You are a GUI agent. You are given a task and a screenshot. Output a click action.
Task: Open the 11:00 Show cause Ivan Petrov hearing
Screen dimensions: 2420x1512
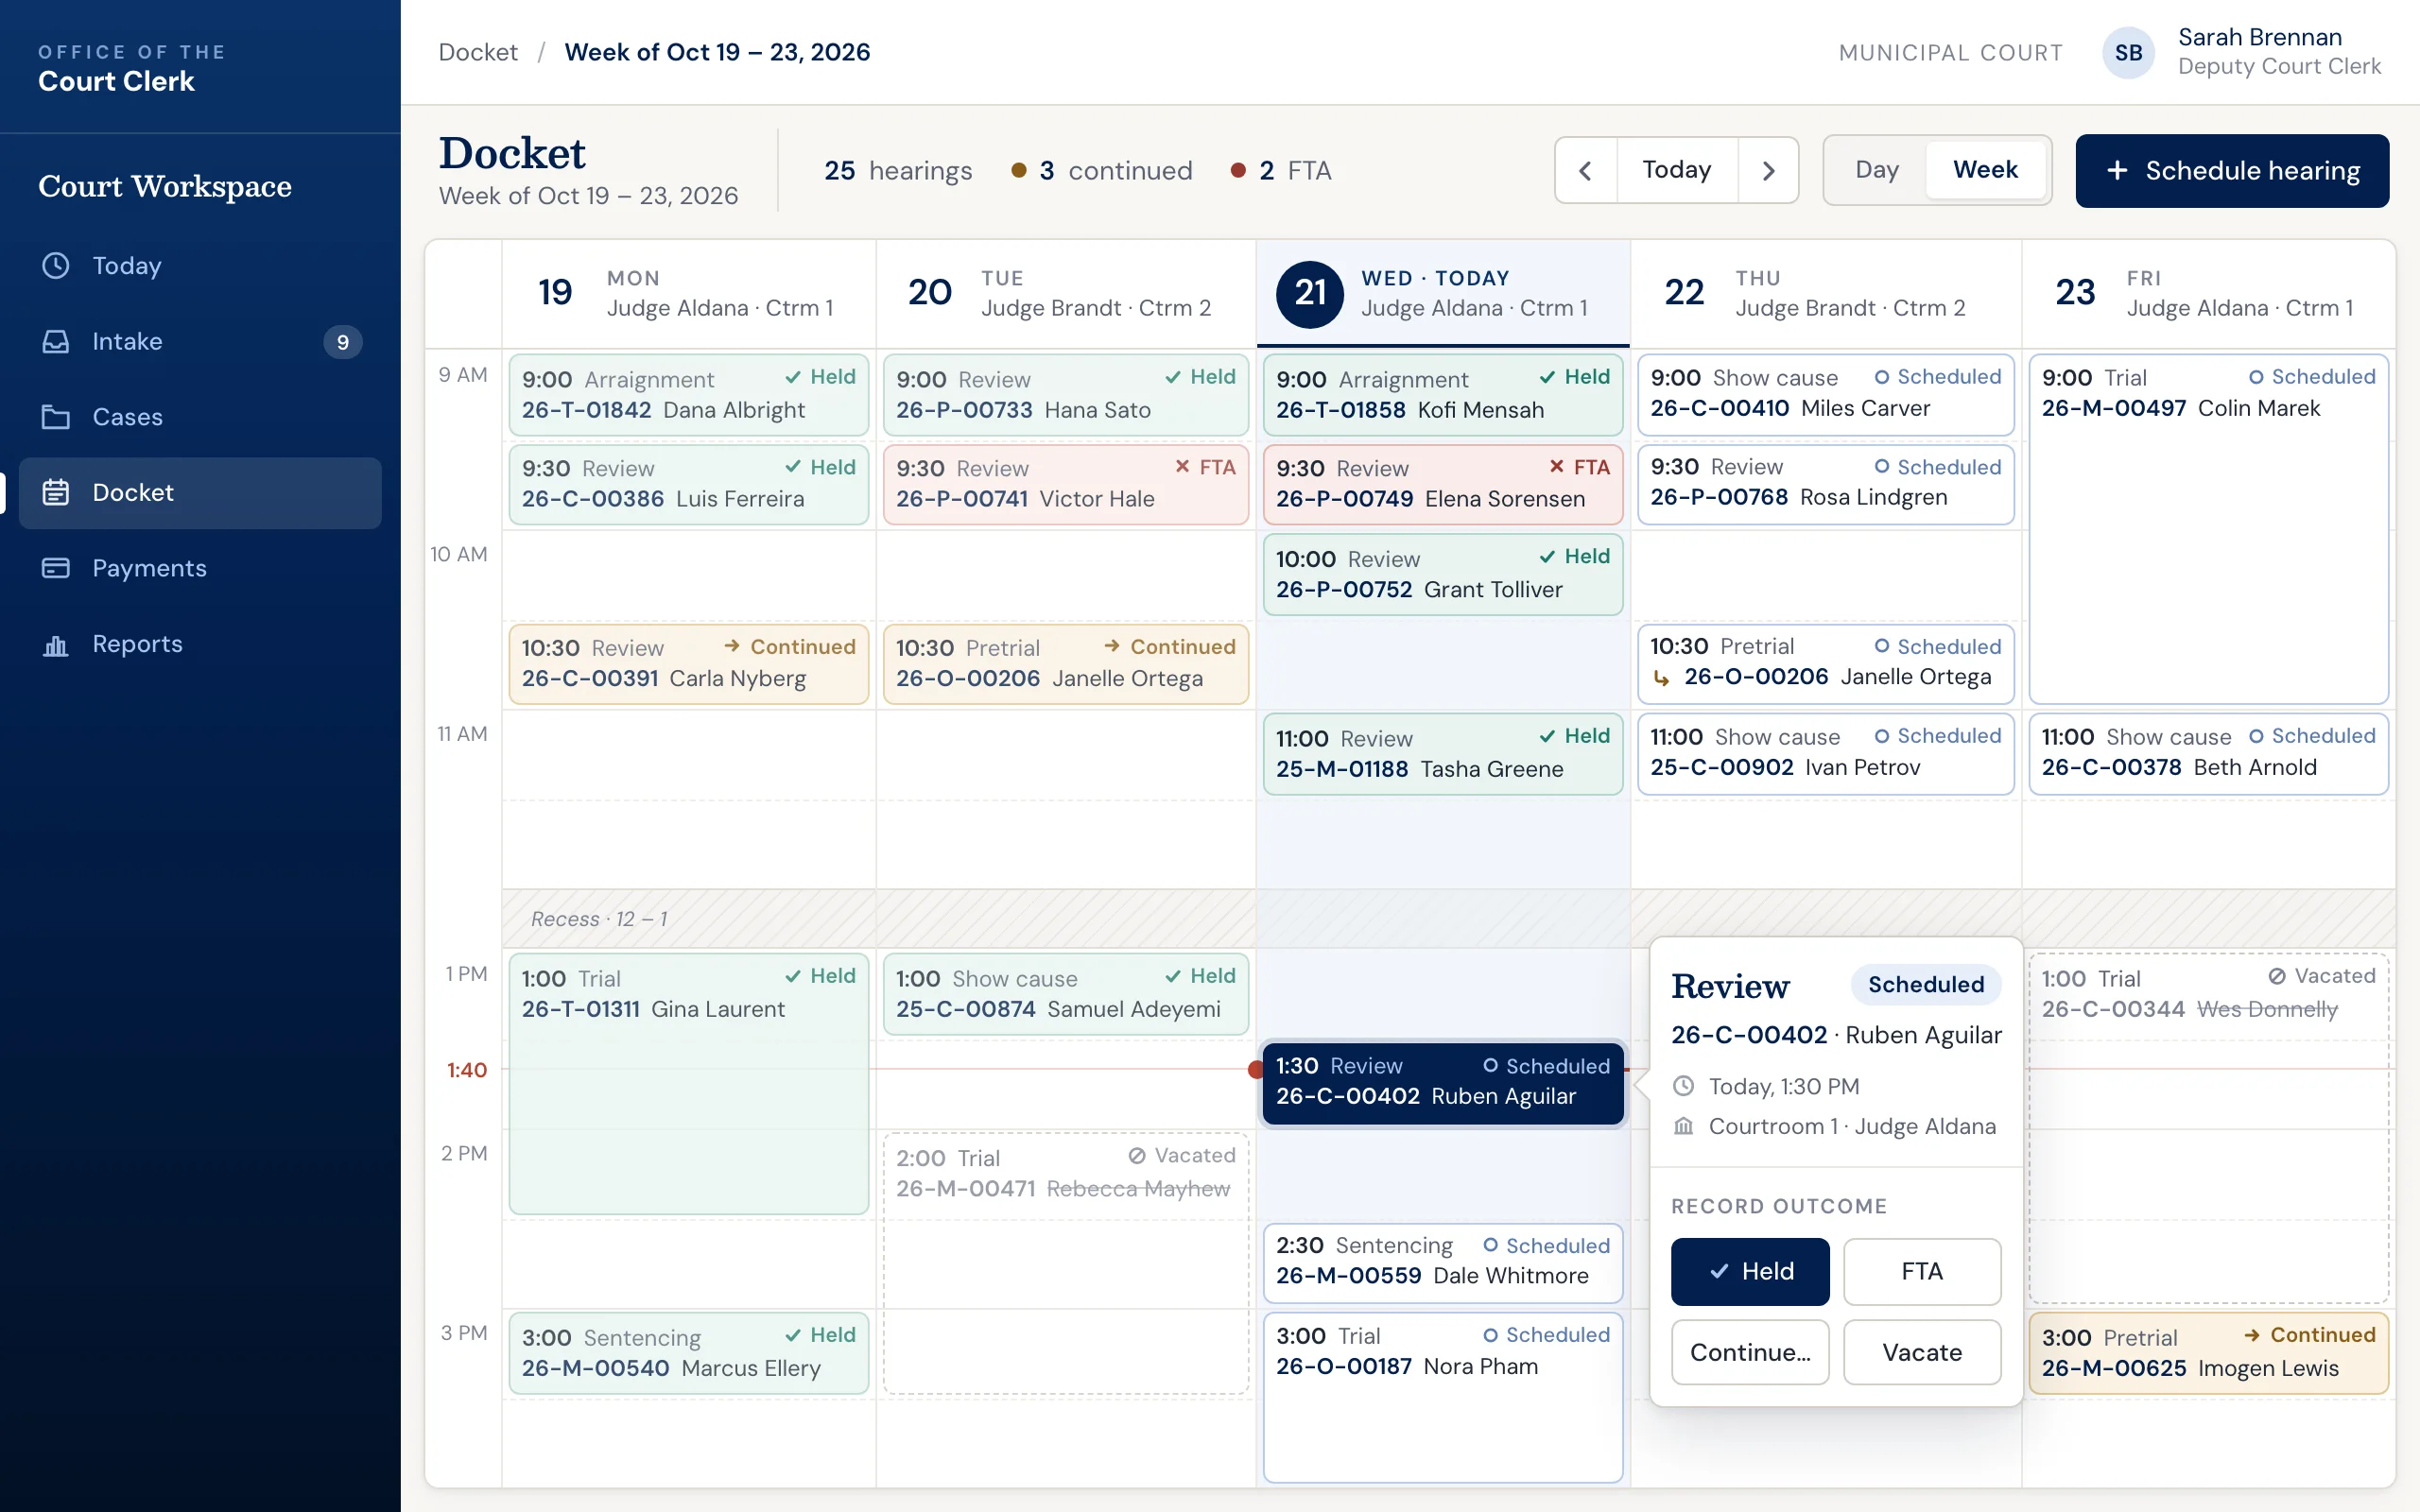tap(1826, 753)
